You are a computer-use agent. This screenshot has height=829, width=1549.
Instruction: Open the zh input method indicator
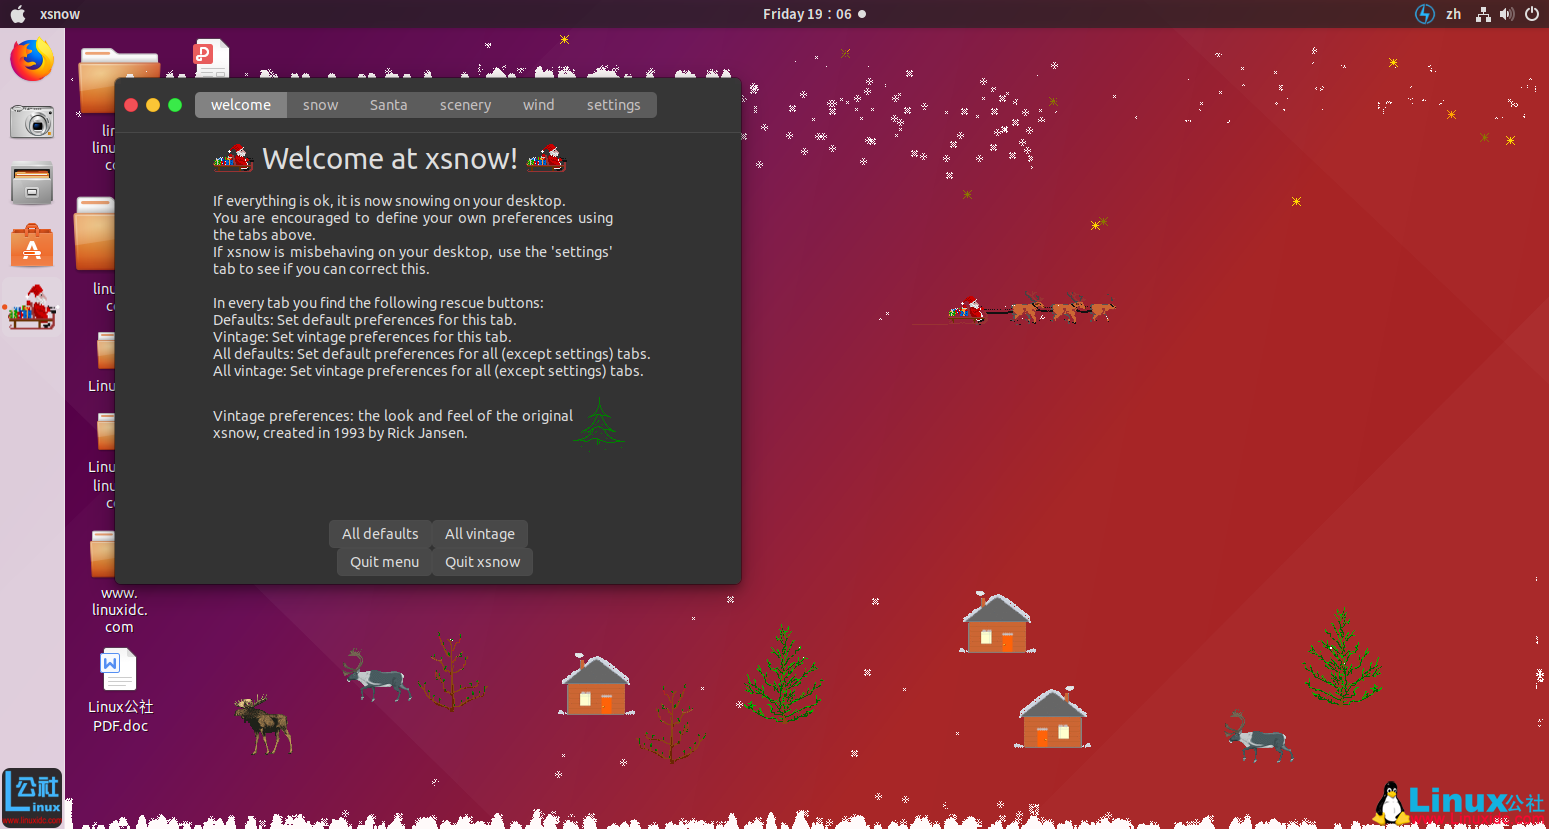(x=1453, y=14)
